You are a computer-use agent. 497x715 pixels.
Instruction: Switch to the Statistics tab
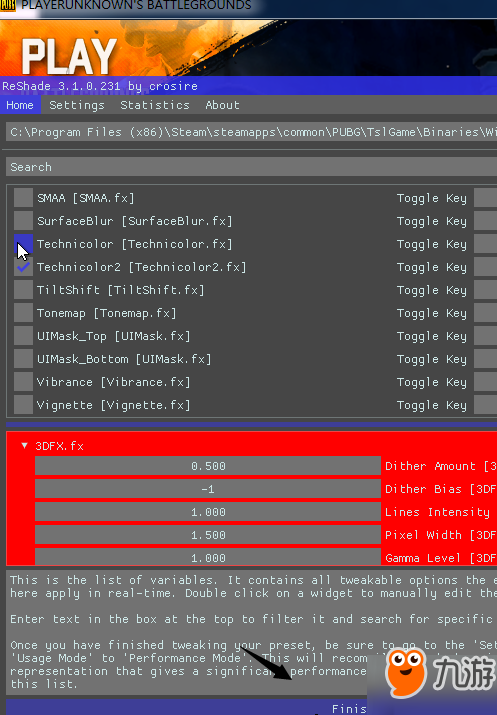[x=155, y=105]
